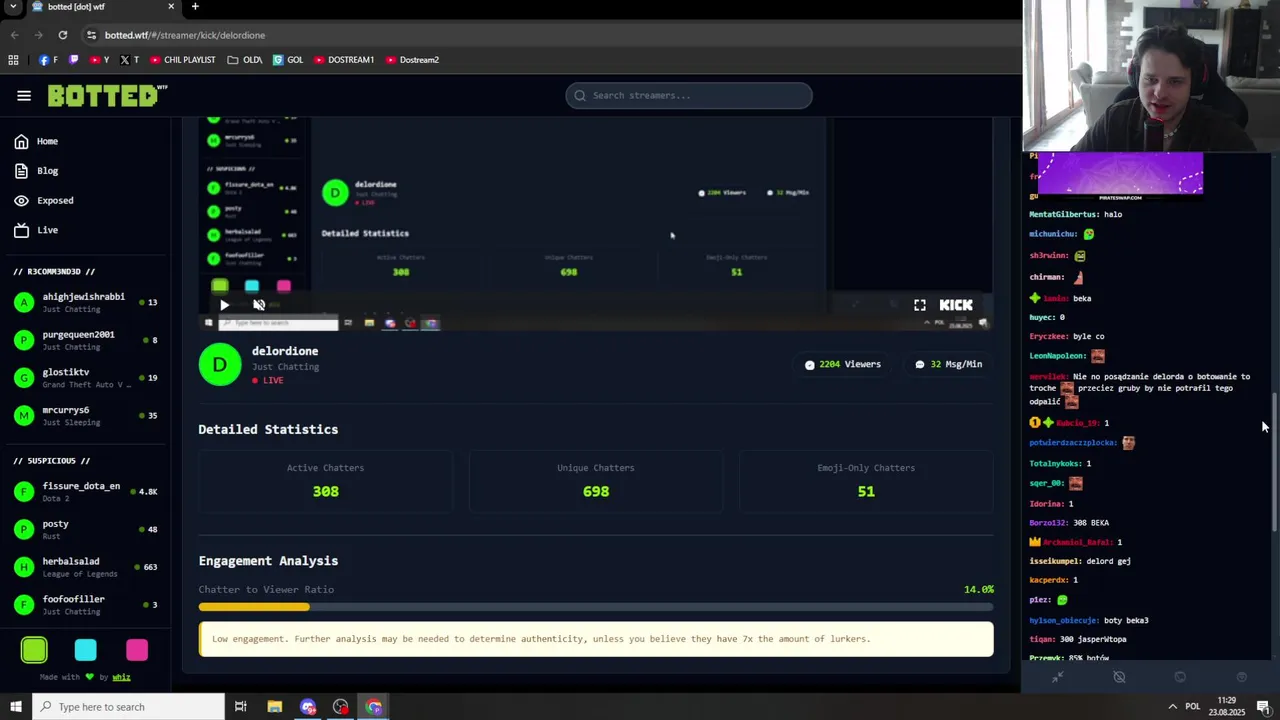Select recommended streamer purgequeen2001
This screenshot has width=1280, height=720.
click(85, 340)
